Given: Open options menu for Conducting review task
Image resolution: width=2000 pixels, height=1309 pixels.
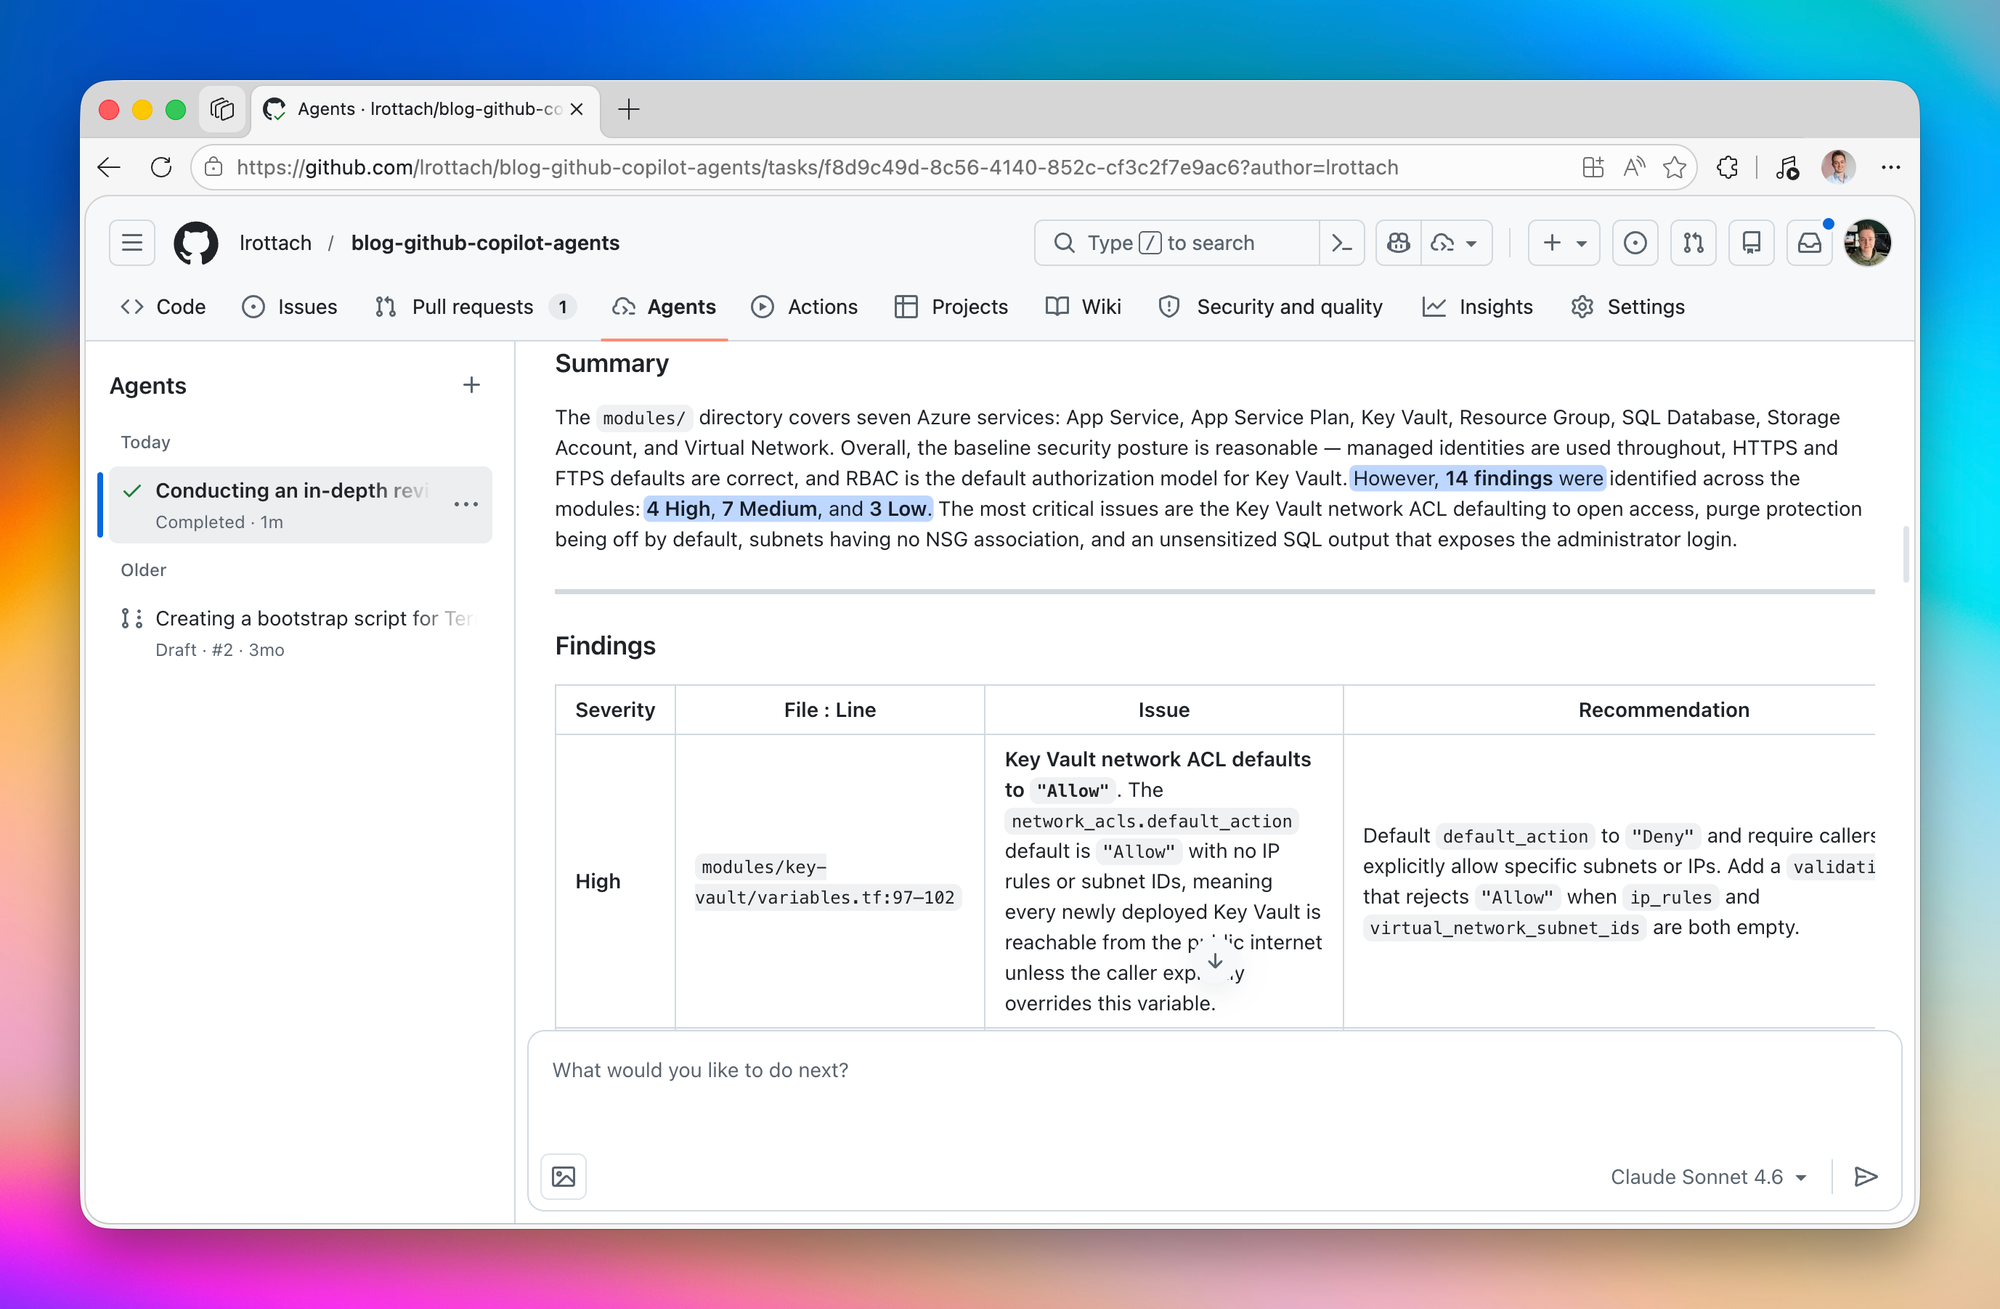Looking at the screenshot, I should pyautogui.click(x=466, y=504).
